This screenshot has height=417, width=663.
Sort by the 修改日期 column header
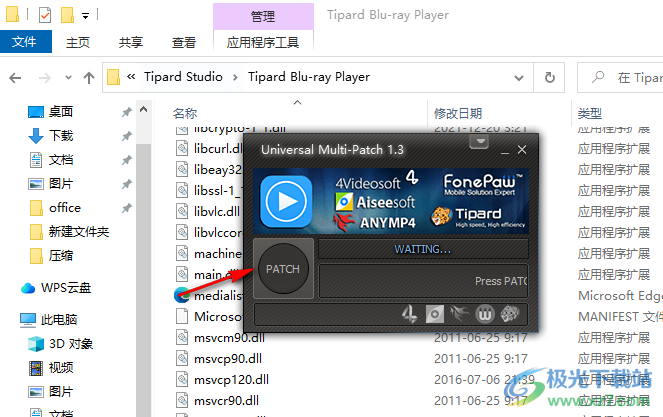tap(458, 113)
